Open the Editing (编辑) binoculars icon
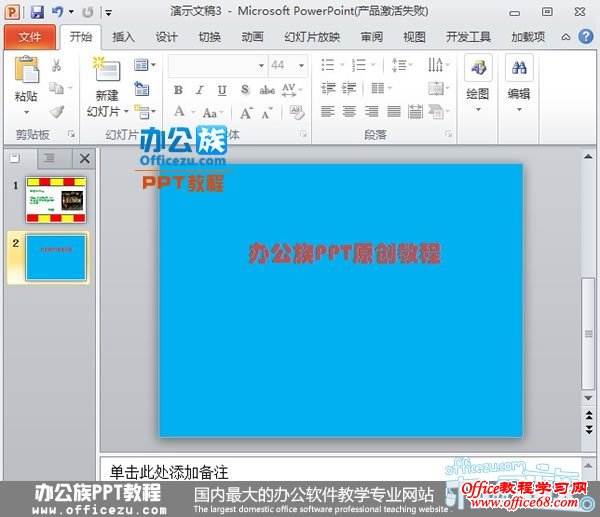The image size is (600, 517). [518, 70]
